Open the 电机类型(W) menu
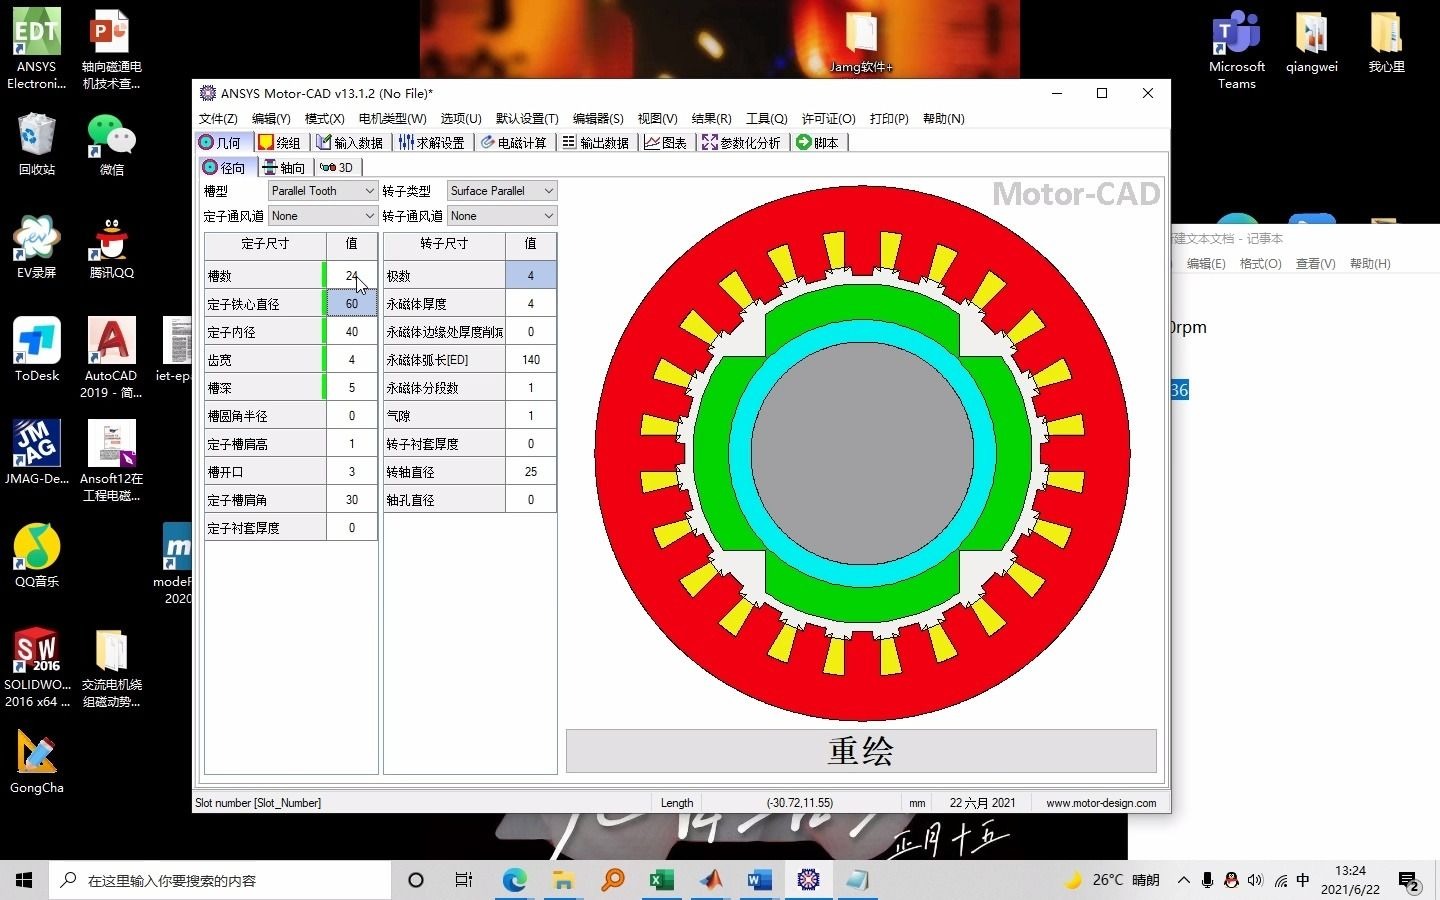The image size is (1440, 900). tap(392, 119)
